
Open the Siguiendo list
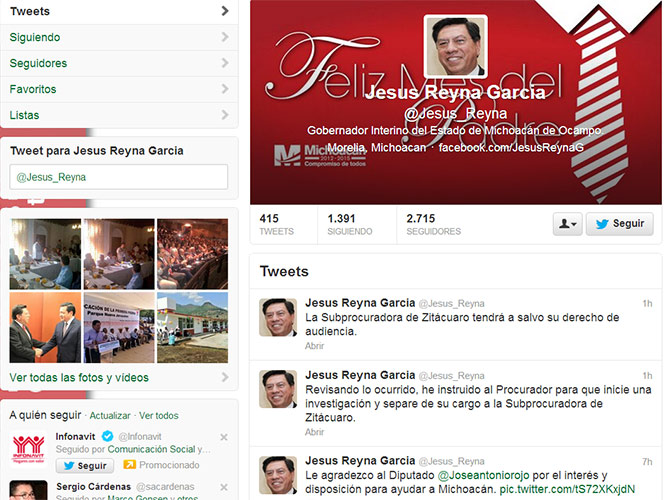pos(119,37)
